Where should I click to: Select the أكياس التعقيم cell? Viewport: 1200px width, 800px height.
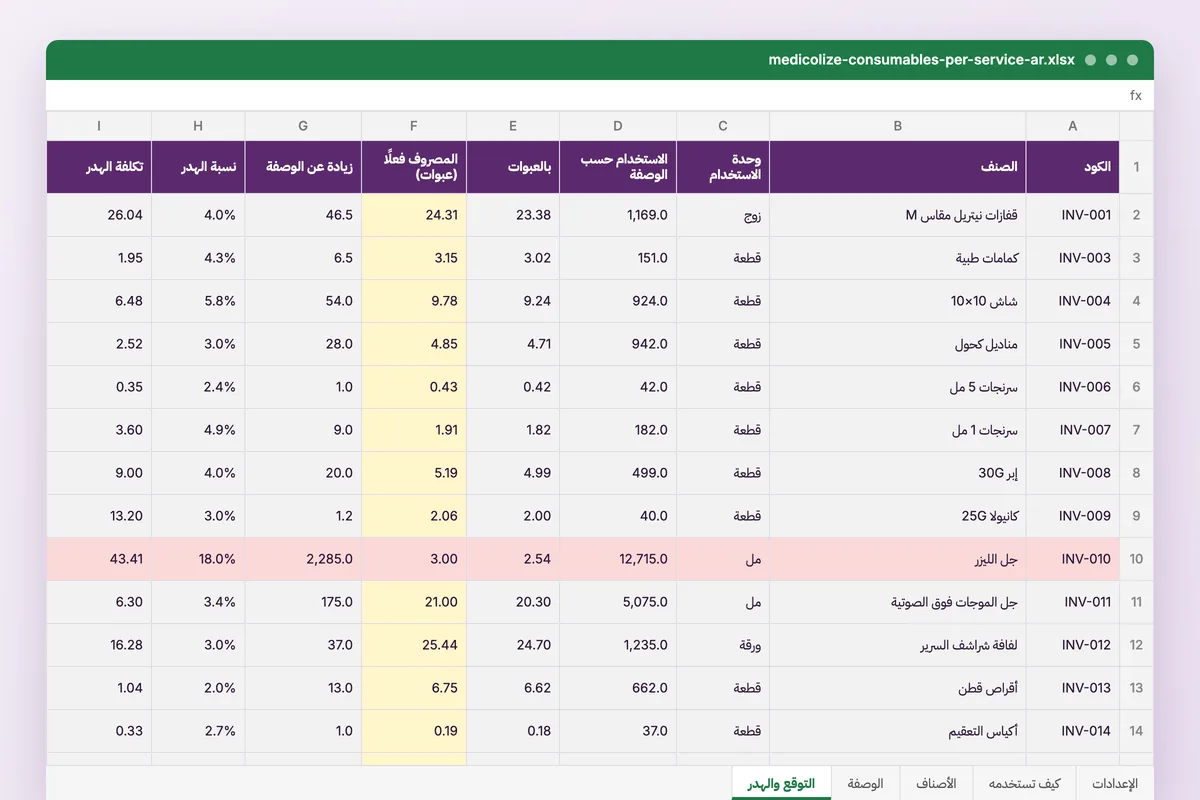pos(898,731)
